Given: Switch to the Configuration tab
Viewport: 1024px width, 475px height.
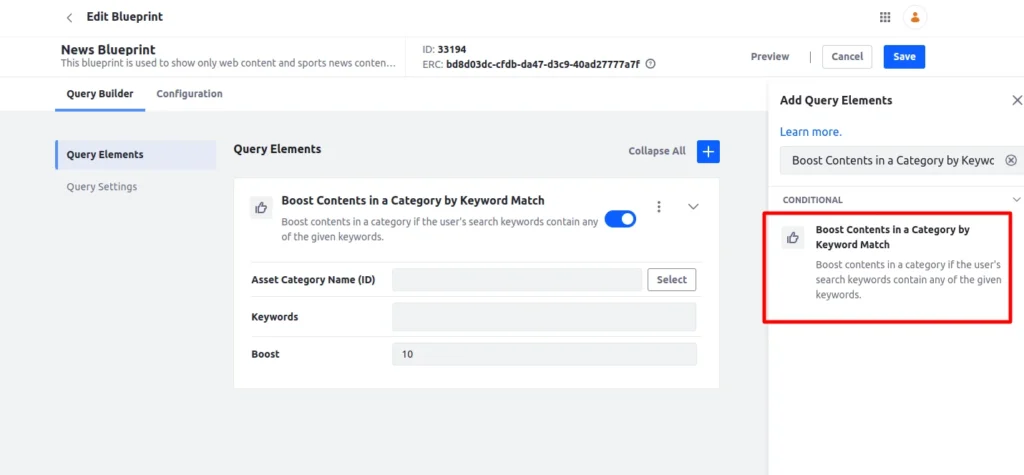Looking at the screenshot, I should click(x=189, y=93).
